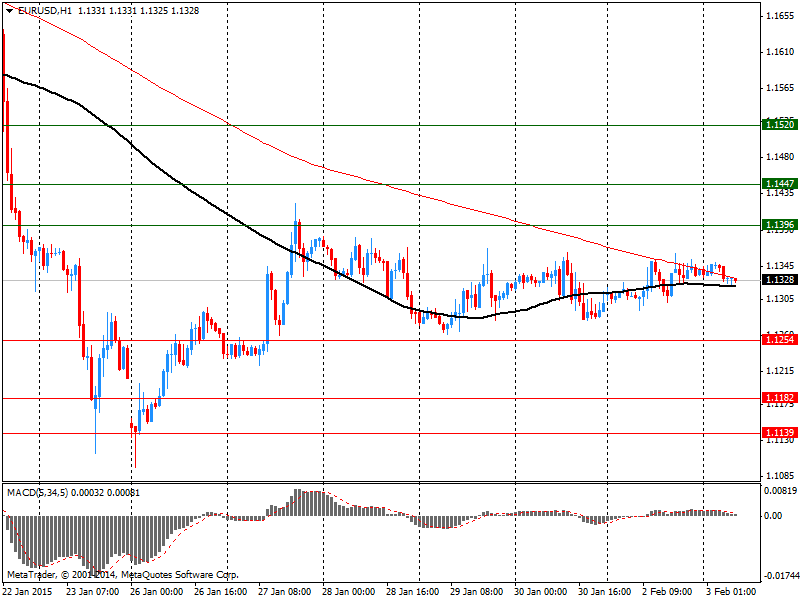
Task: Open the chart menu triangle beside EURUSD,H1
Action: [x=10, y=10]
